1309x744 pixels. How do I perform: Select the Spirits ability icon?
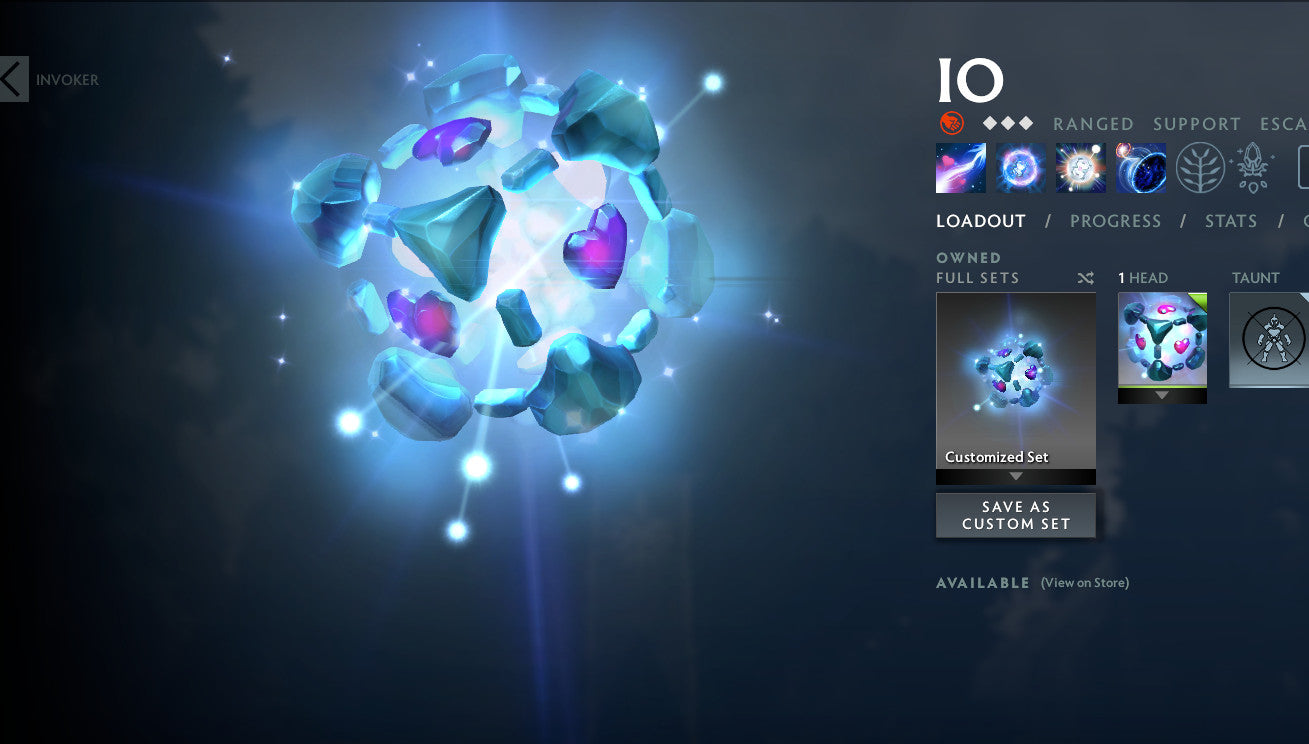click(x=1021, y=168)
